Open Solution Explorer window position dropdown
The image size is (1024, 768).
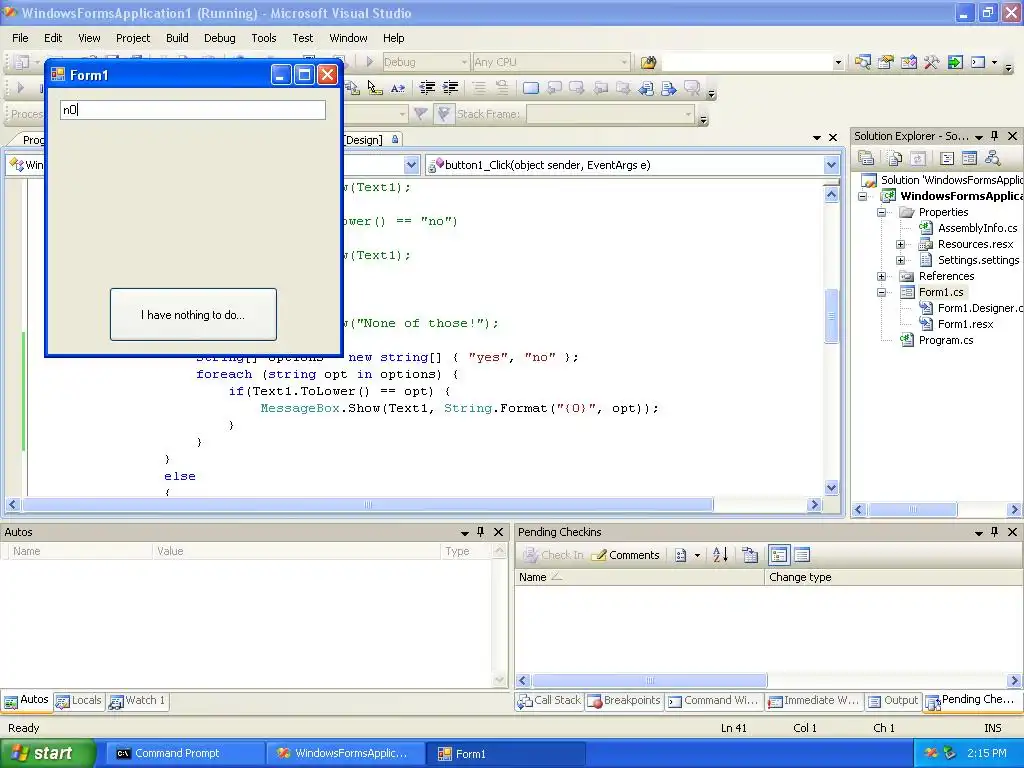(978, 136)
